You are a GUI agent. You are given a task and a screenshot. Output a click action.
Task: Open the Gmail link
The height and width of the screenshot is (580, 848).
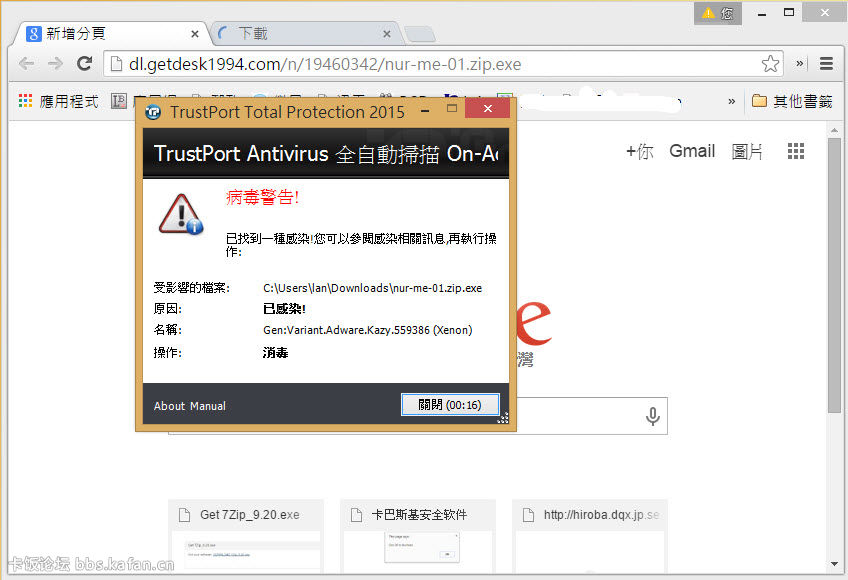(692, 151)
